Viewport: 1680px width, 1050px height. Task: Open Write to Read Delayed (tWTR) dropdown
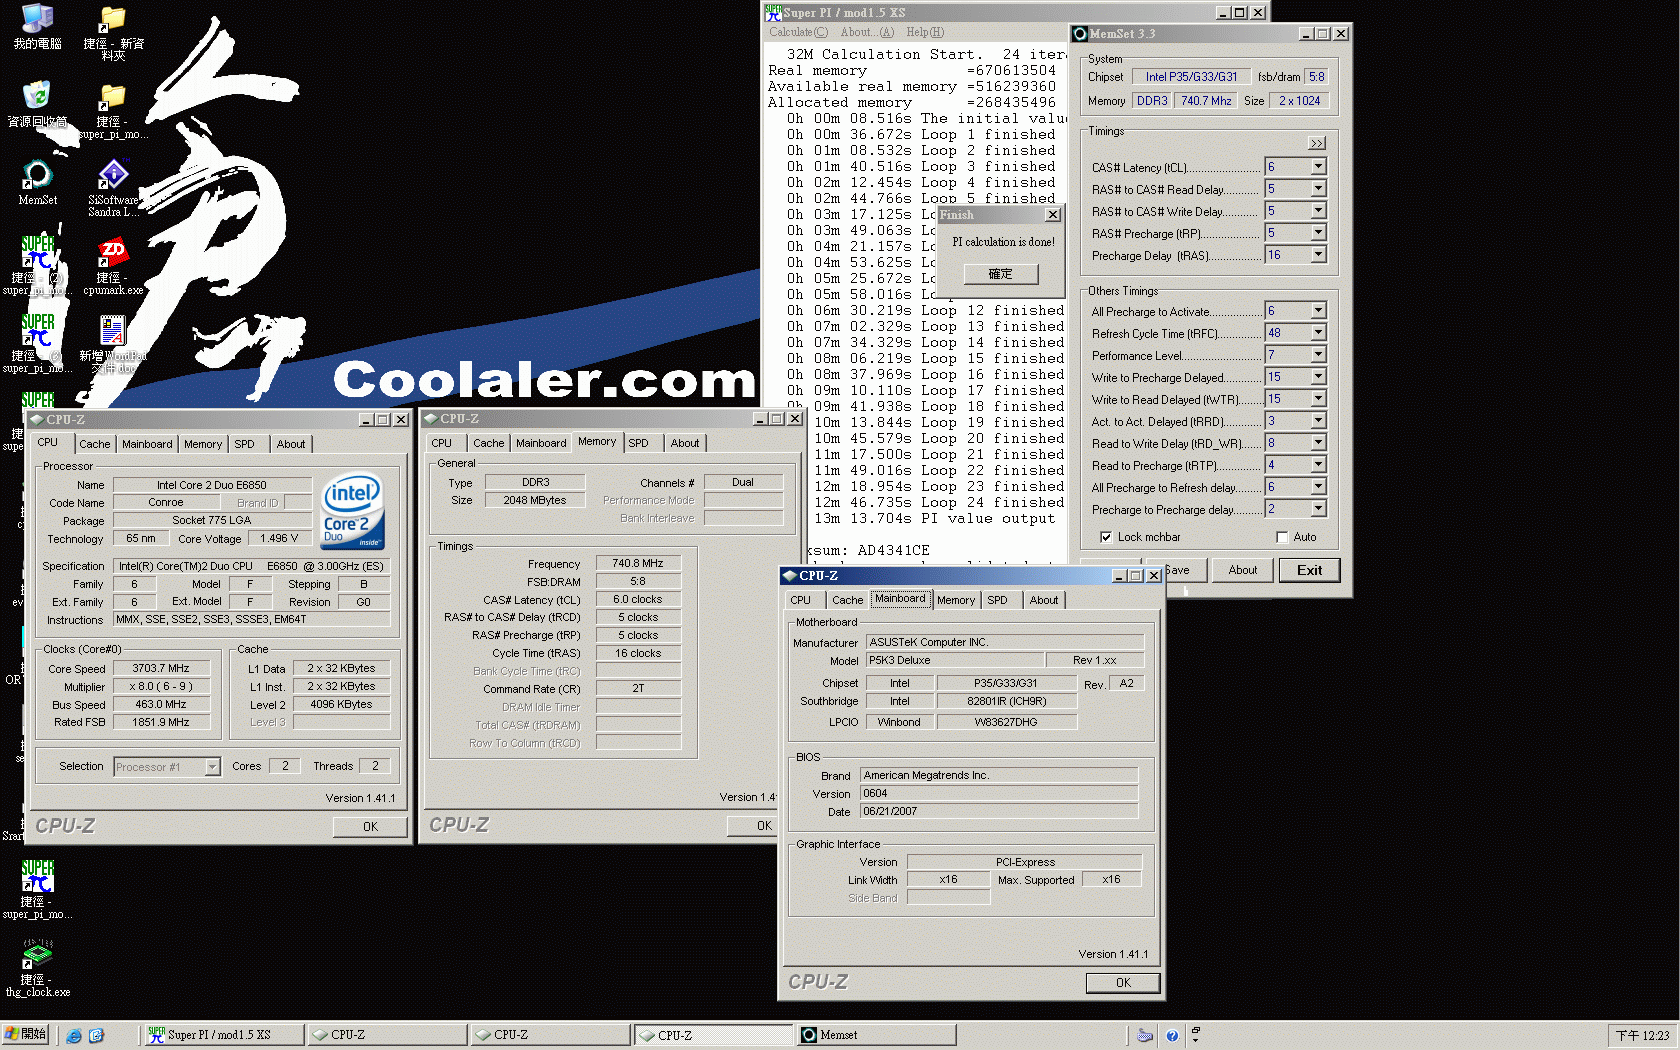(x=1318, y=399)
